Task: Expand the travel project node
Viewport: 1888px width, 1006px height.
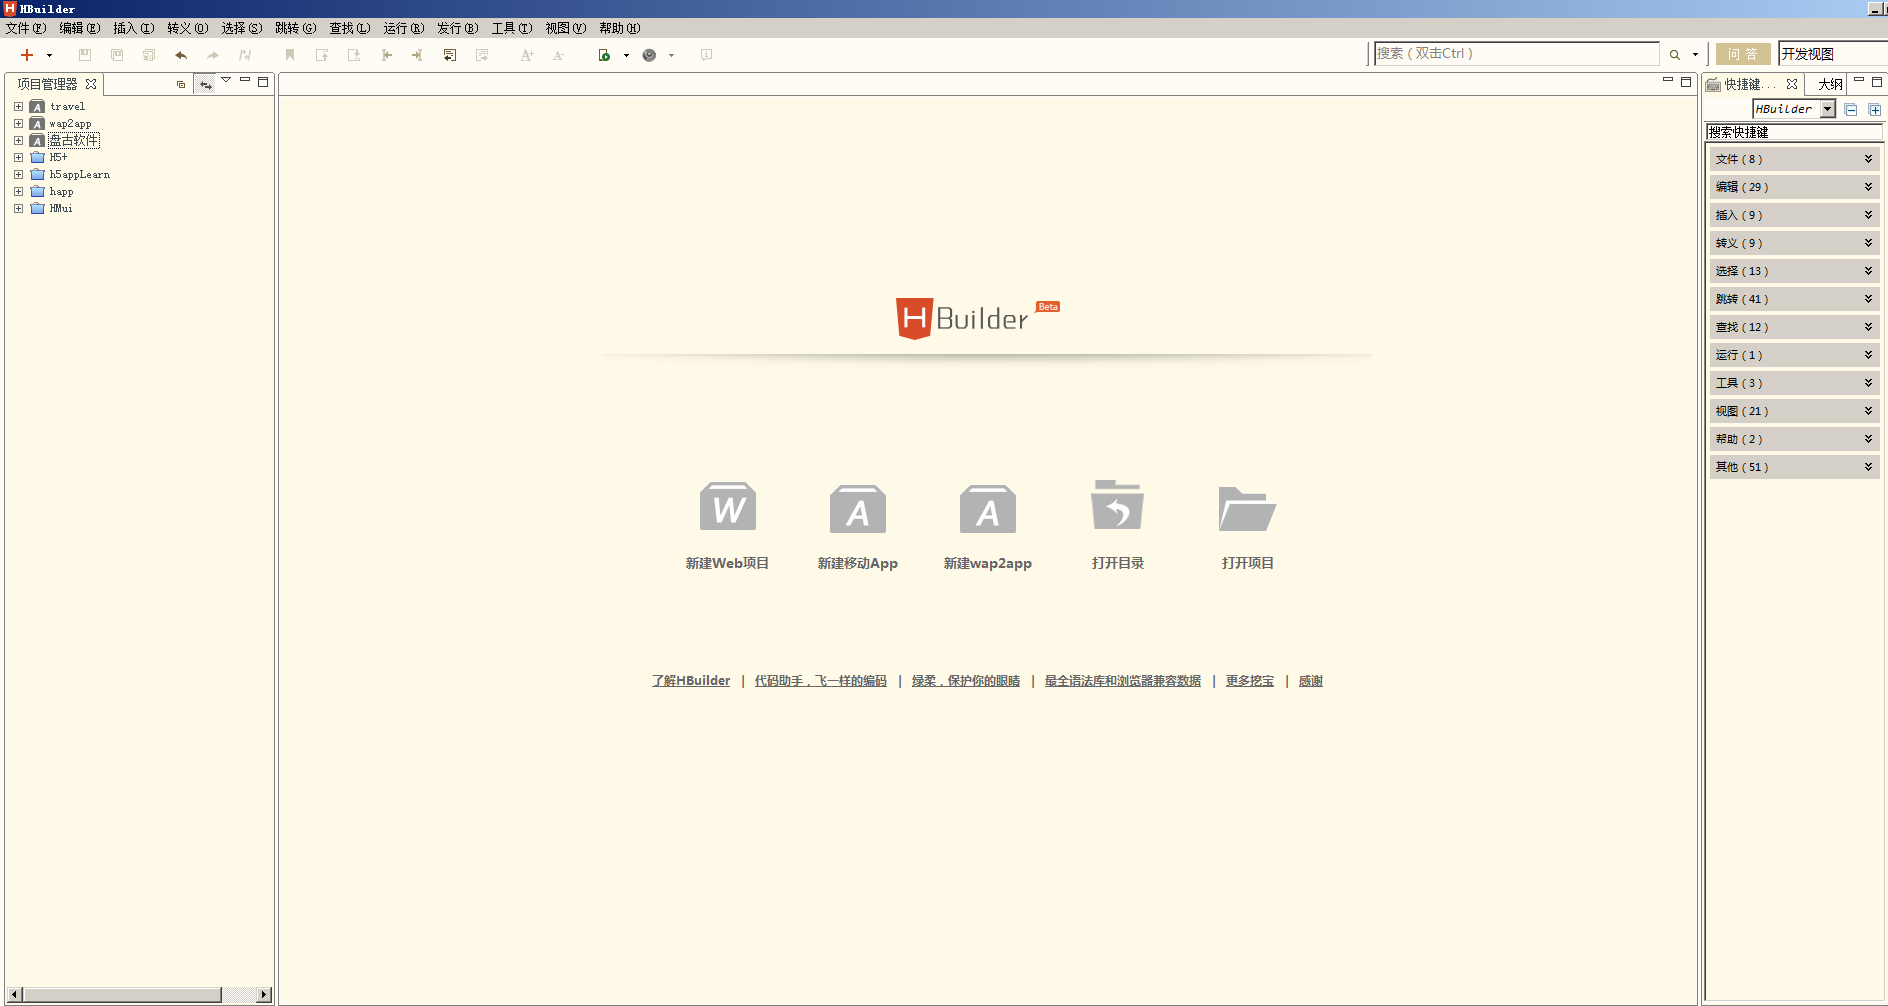Action: pyautogui.click(x=18, y=106)
